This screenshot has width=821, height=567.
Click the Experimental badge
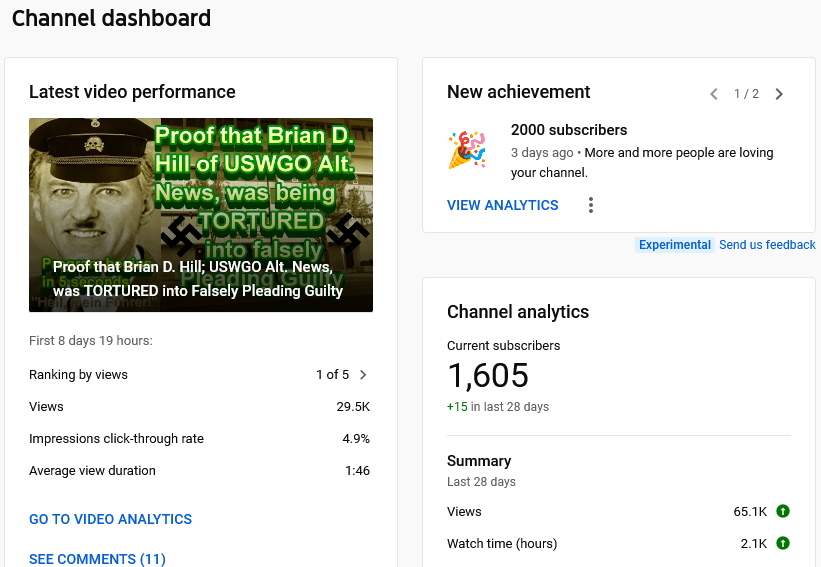[x=675, y=245]
